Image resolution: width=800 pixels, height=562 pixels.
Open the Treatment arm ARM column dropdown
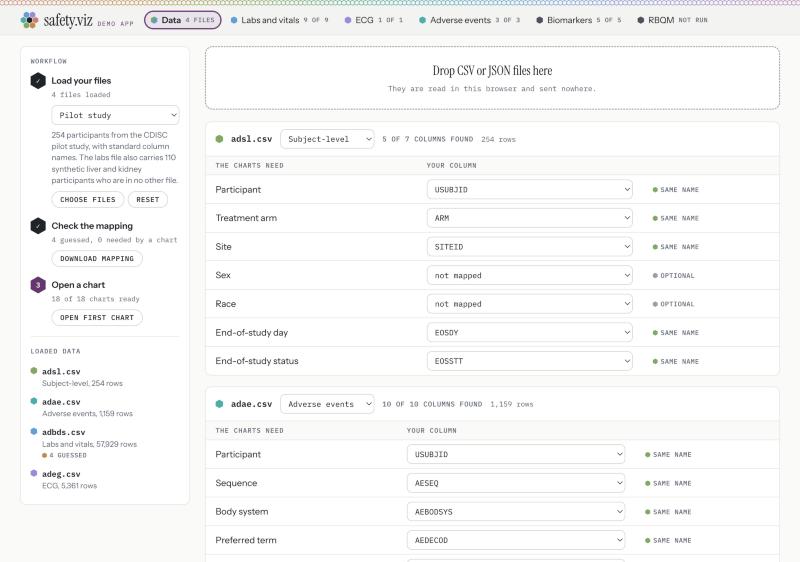pos(530,218)
